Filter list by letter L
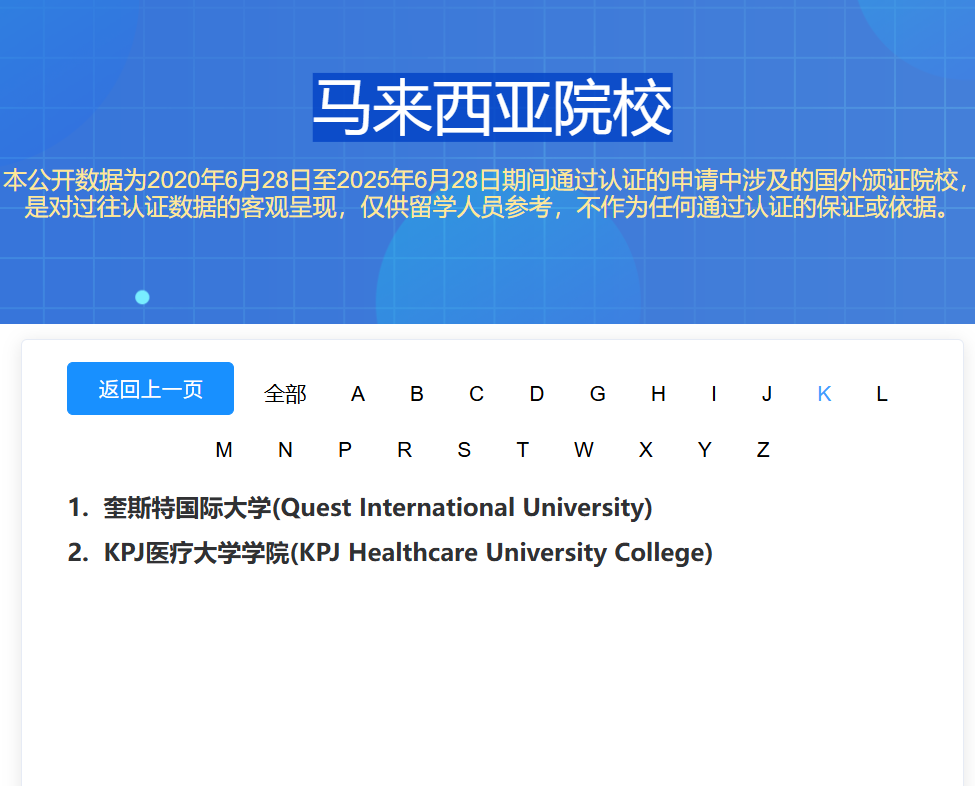The height and width of the screenshot is (786, 975). 881,394
